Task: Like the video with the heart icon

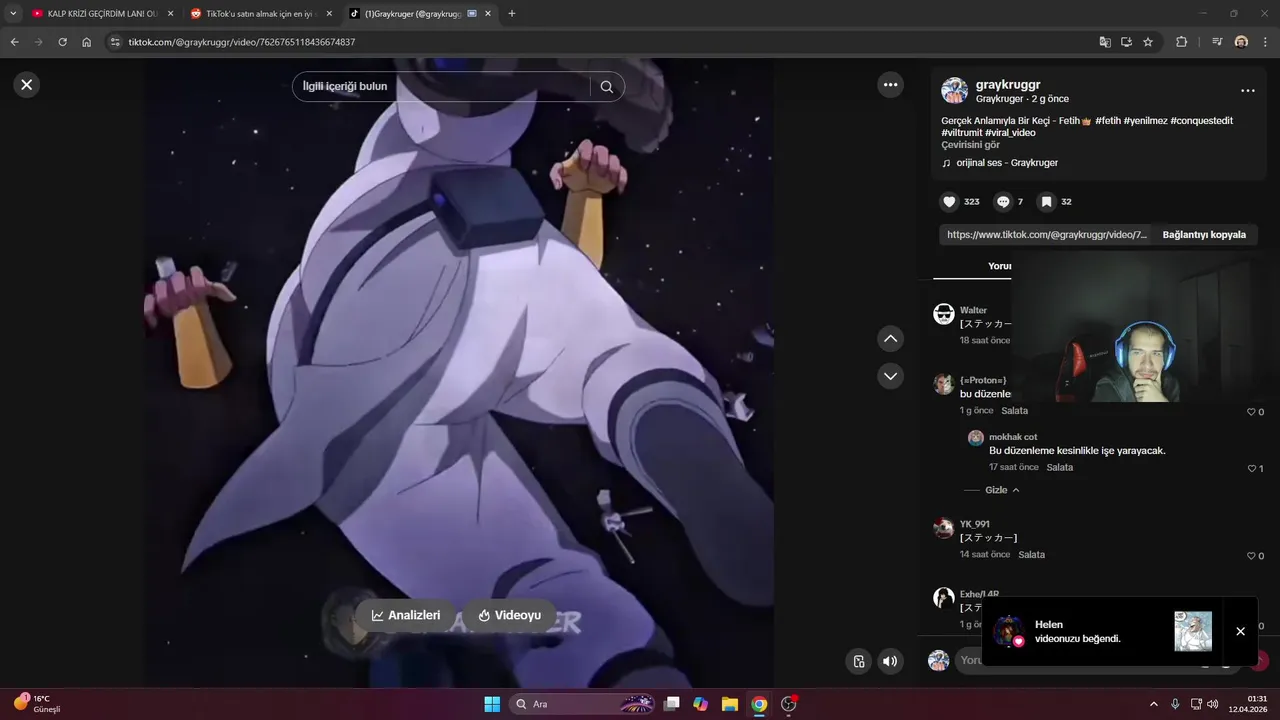Action: [x=950, y=202]
